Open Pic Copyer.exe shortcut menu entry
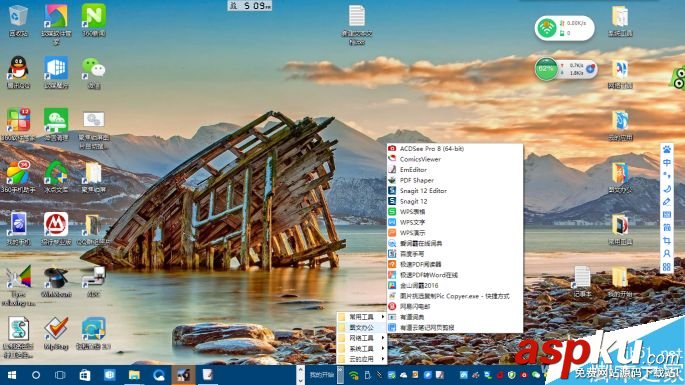Screen dimensions: 685x385 tap(455, 296)
